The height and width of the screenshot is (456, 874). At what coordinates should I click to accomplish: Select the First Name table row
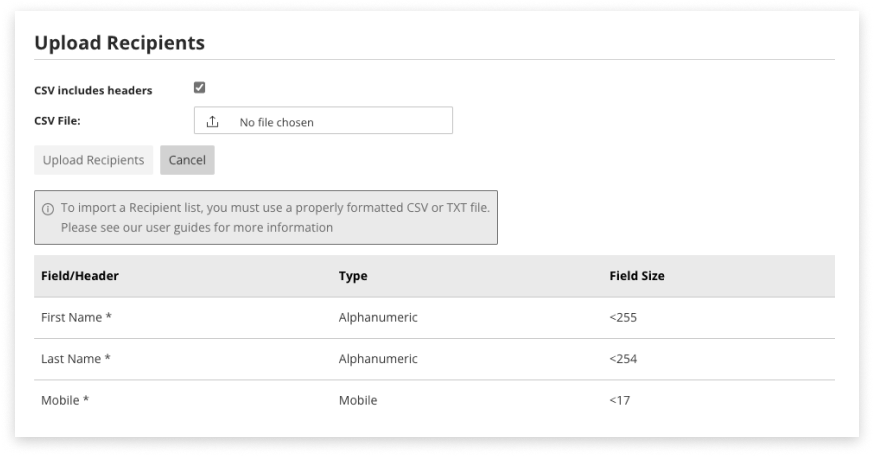click(434, 318)
